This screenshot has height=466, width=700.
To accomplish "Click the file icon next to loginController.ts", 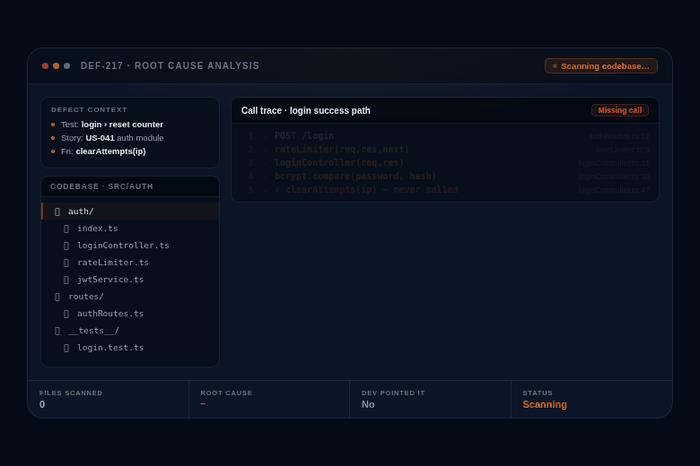I will click(66, 246).
